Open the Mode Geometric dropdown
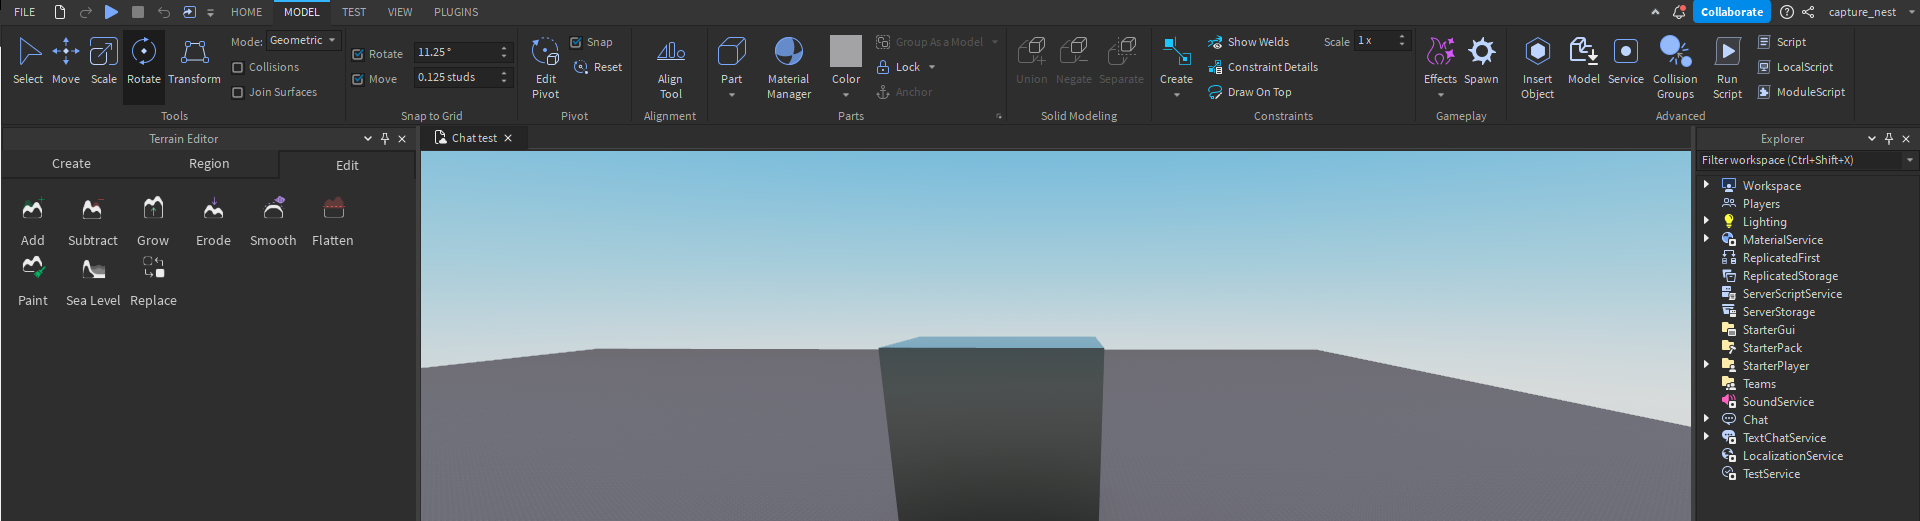The image size is (1920, 521). coord(304,41)
